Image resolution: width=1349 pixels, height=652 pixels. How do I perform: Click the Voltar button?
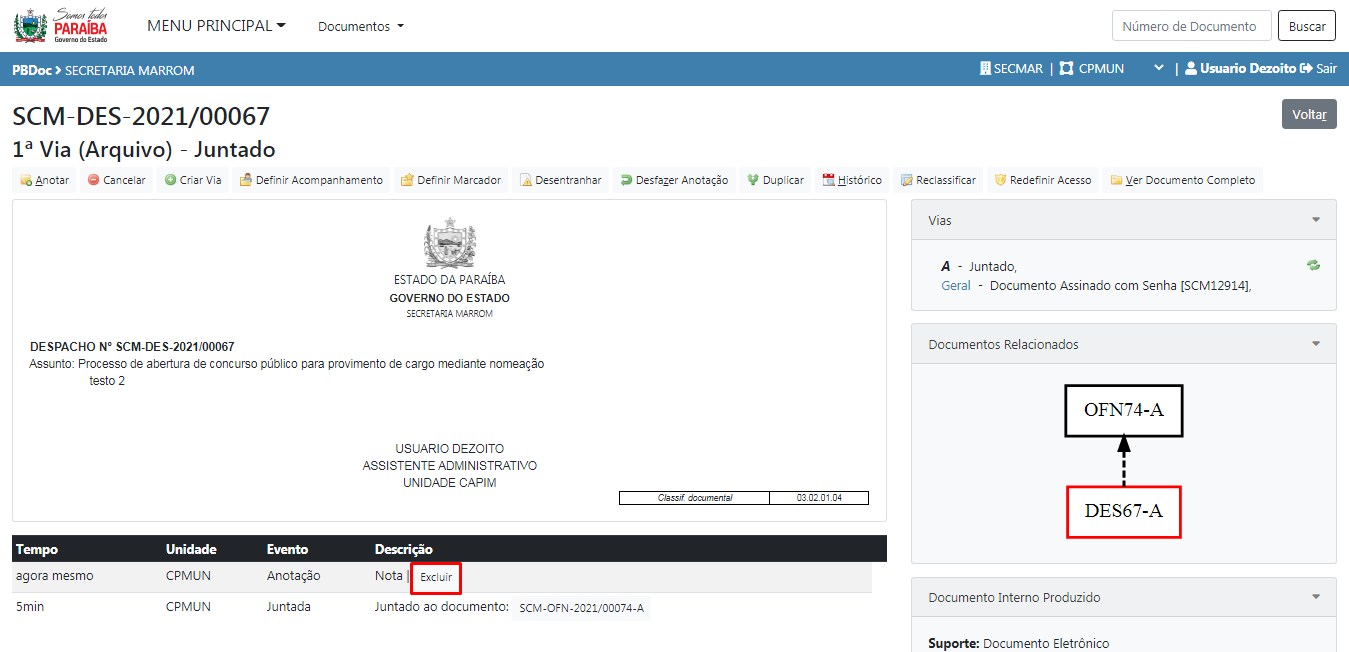(x=1308, y=114)
